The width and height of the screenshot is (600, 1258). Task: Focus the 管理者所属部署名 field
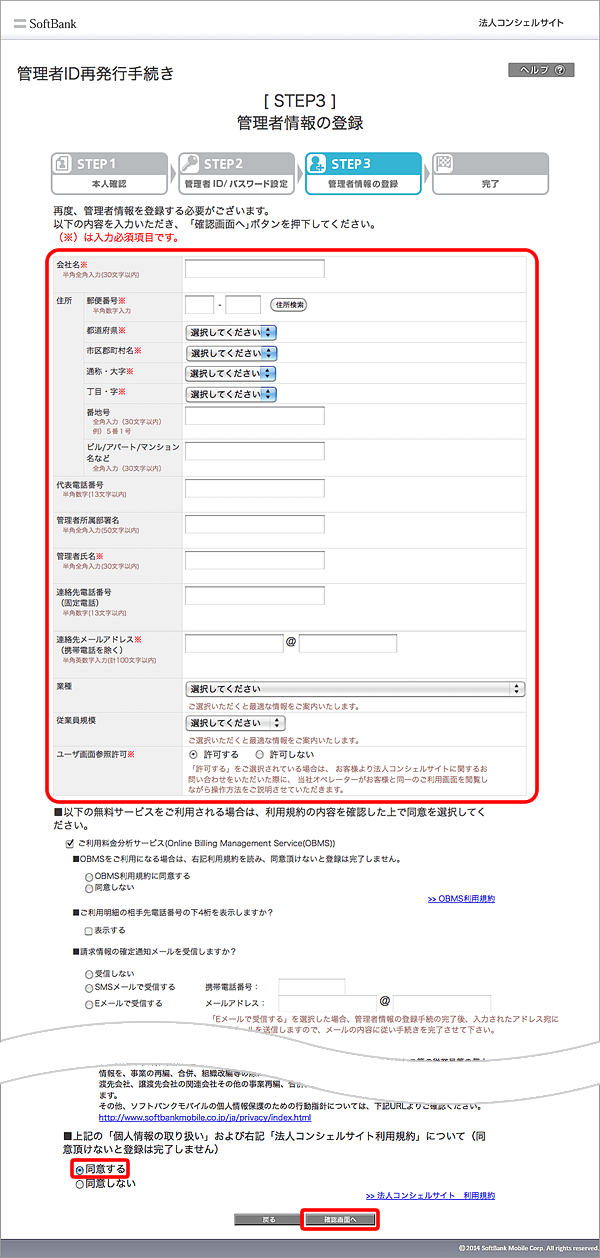click(x=255, y=524)
